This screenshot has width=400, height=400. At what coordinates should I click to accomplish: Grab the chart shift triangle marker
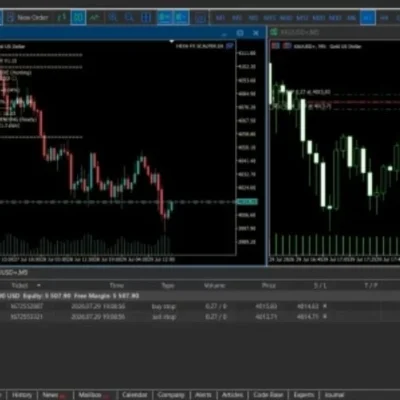[172, 42]
